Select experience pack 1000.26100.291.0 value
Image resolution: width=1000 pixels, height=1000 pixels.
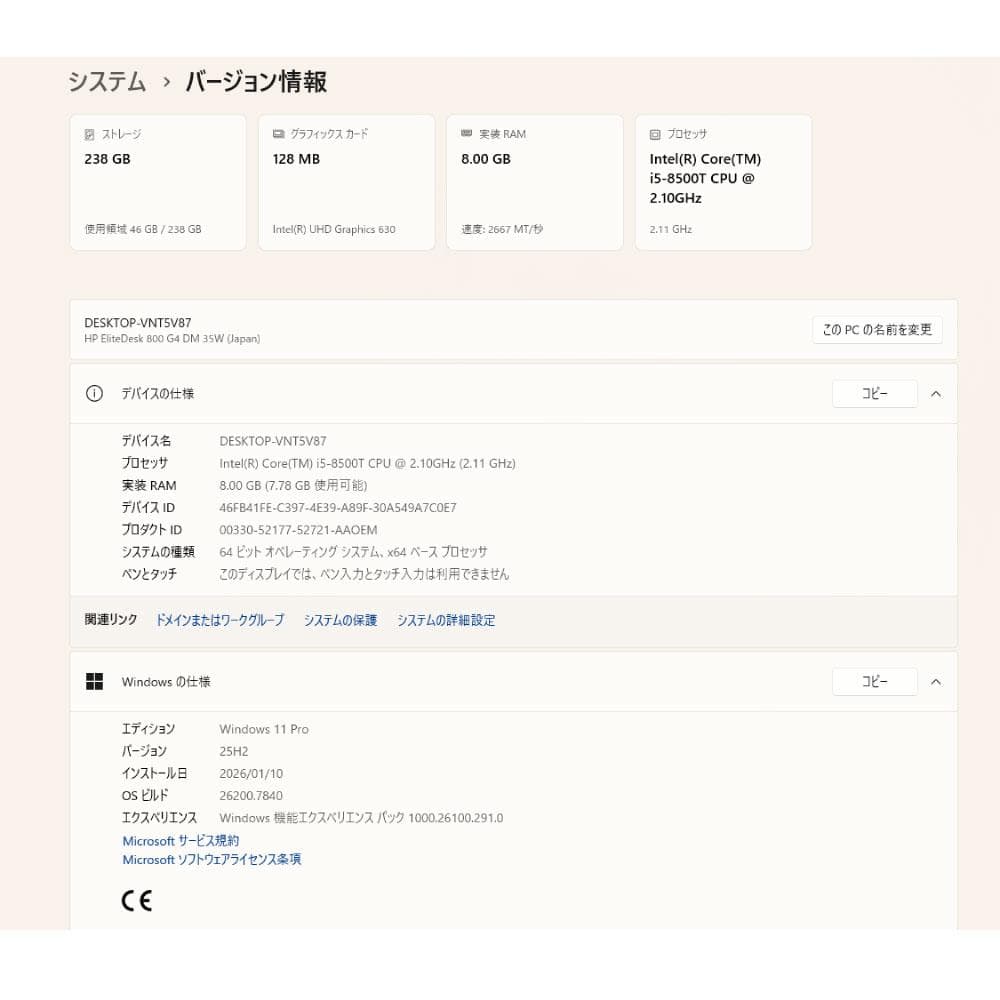point(361,818)
